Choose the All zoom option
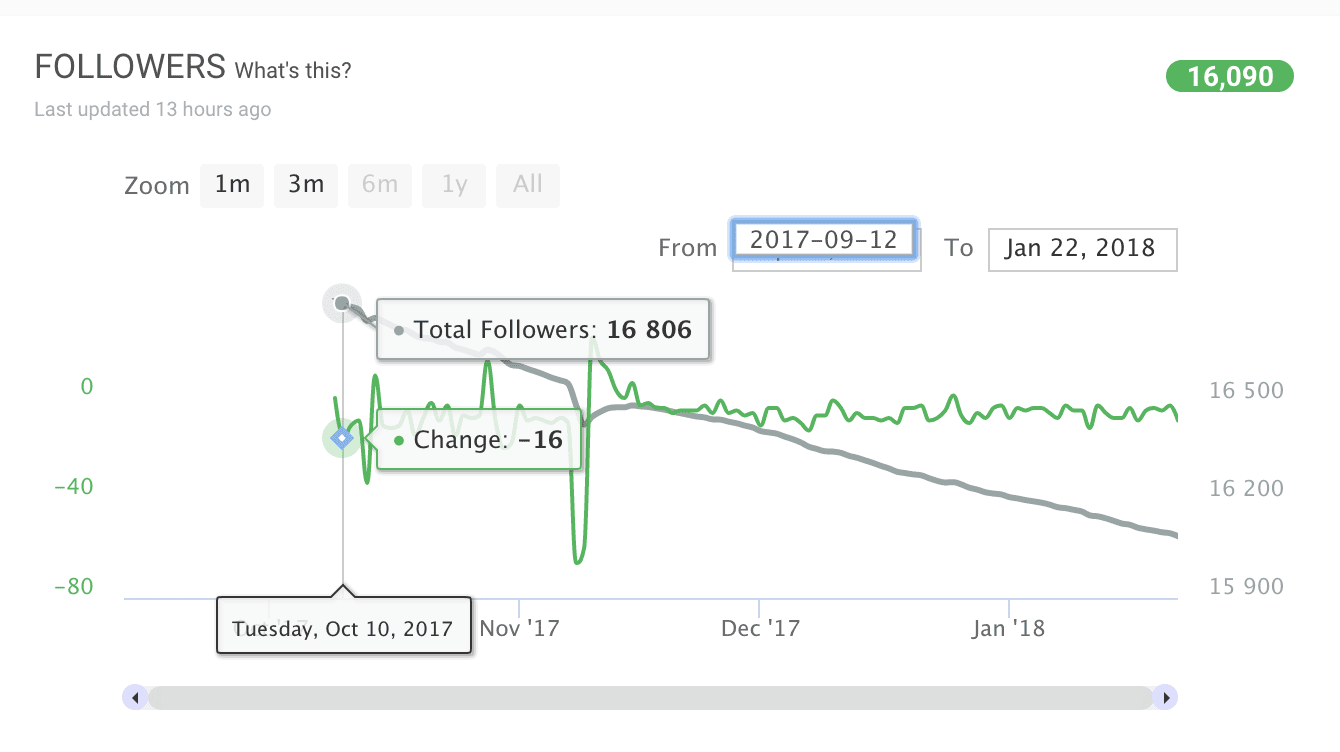 pos(528,185)
